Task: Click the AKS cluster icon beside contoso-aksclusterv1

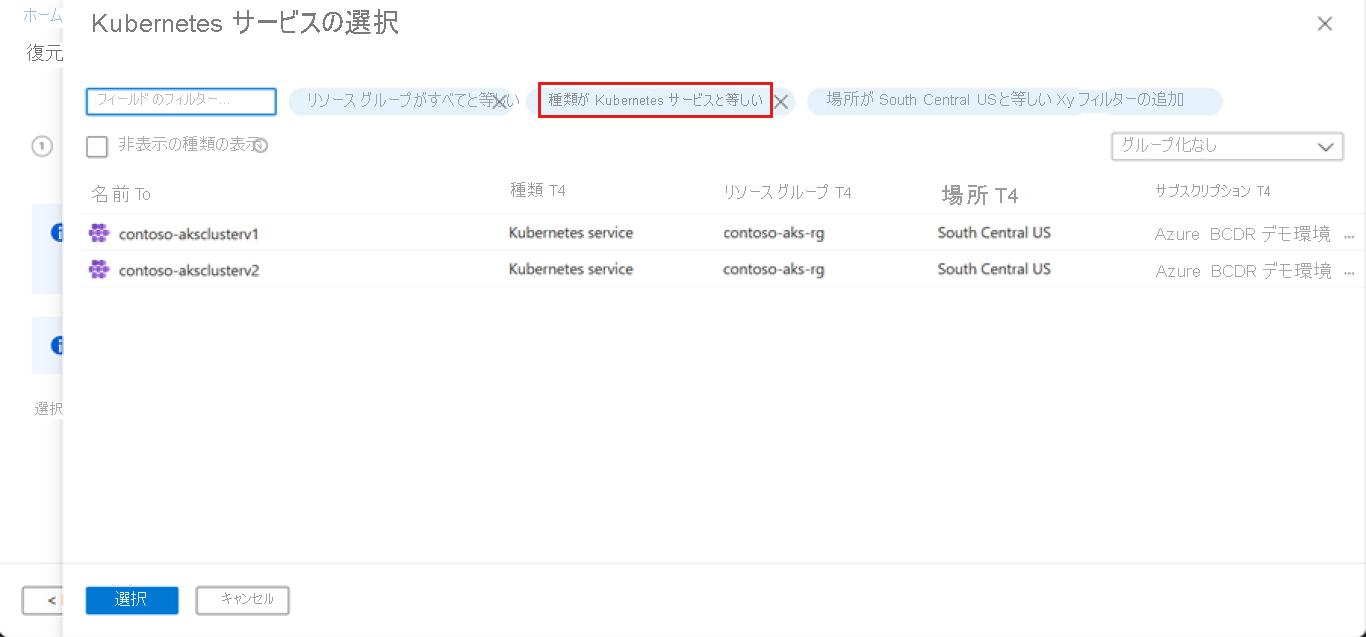Action: click(x=98, y=232)
